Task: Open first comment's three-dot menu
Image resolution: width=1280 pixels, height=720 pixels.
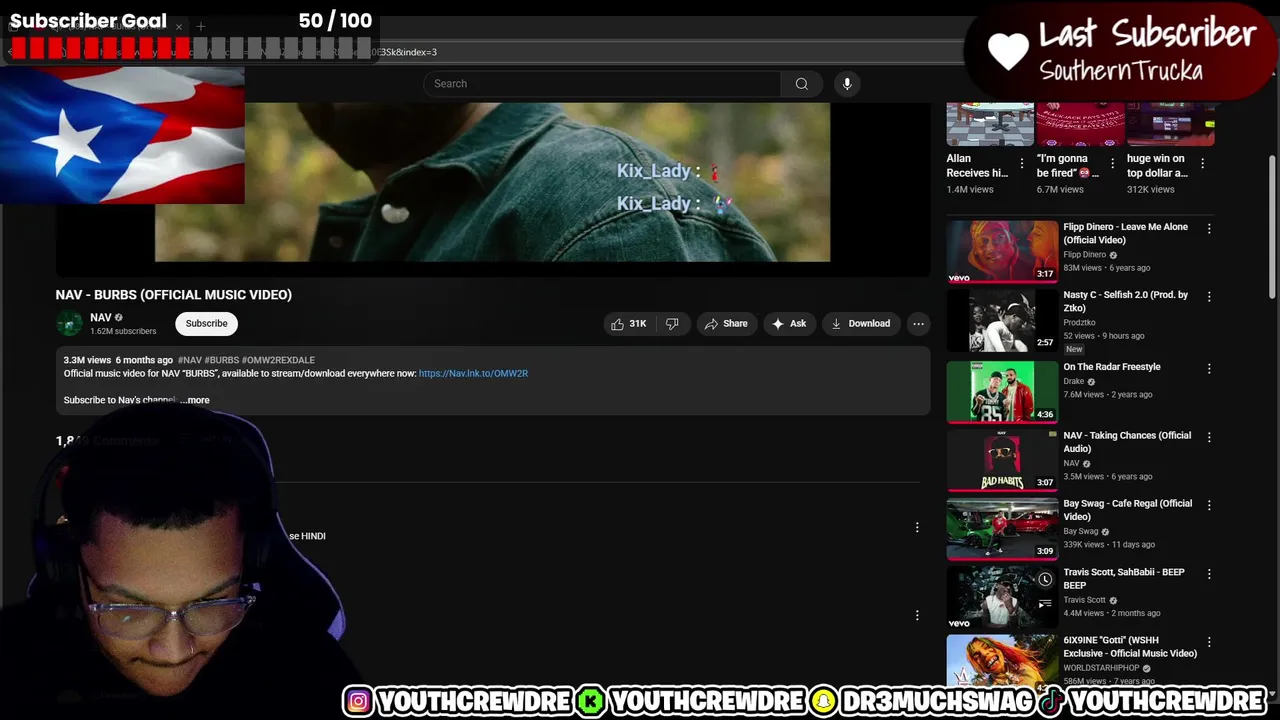Action: coord(917,527)
